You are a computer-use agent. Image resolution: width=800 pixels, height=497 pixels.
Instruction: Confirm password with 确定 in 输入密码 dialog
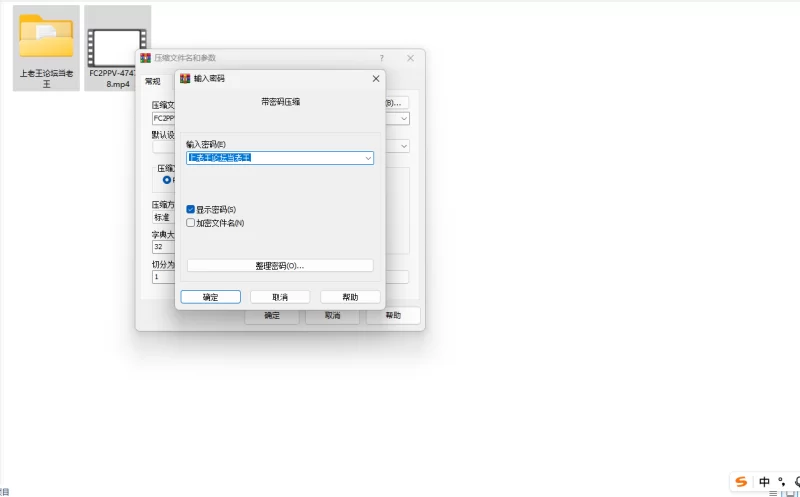(x=211, y=297)
